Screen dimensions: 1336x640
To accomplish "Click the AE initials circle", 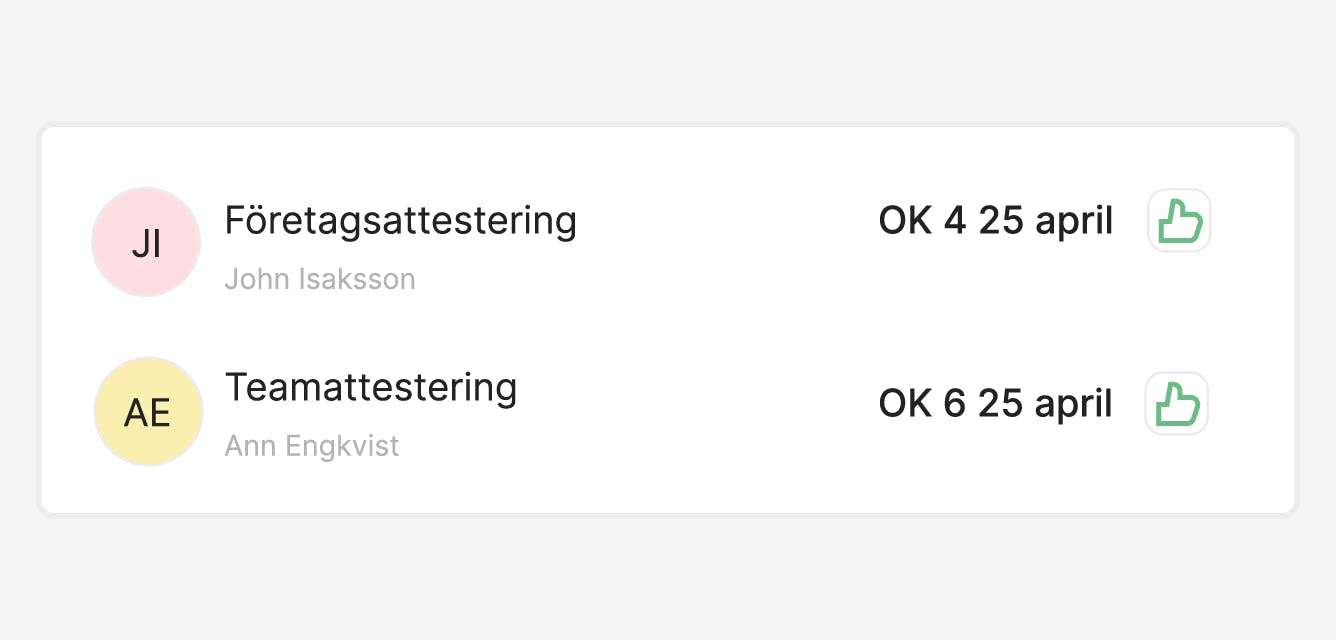I will click(148, 412).
